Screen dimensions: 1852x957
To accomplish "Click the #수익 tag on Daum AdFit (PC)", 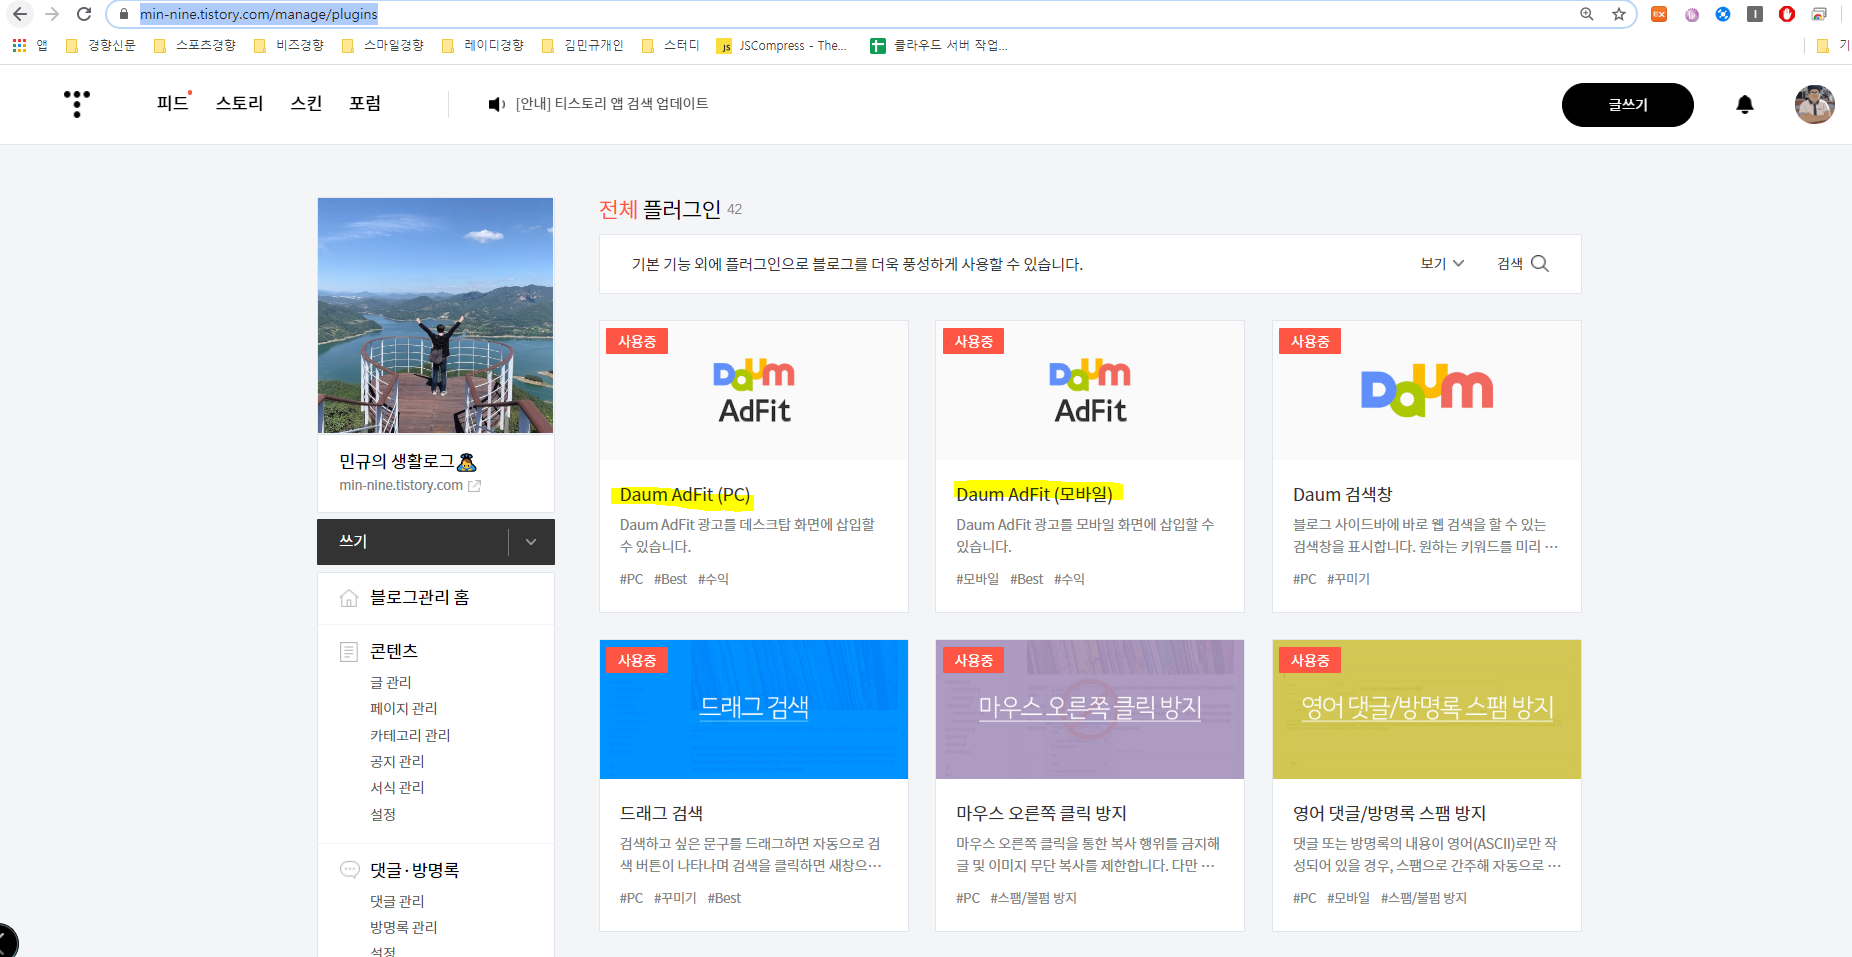I will tap(713, 579).
